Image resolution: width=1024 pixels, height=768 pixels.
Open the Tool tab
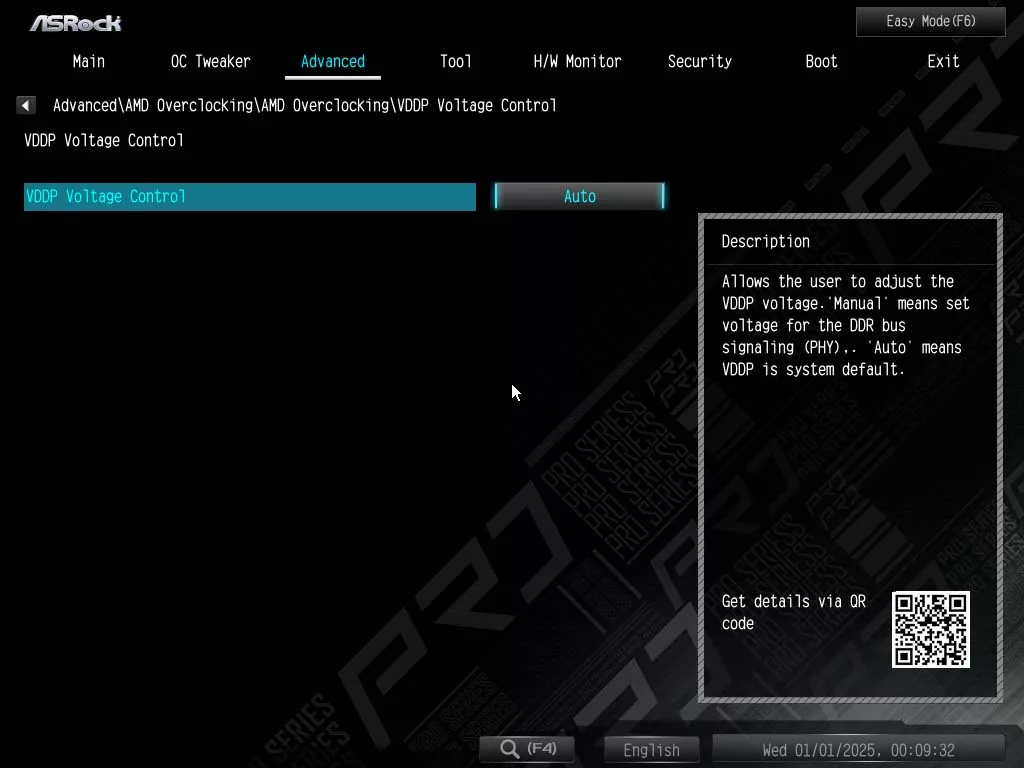tap(455, 61)
